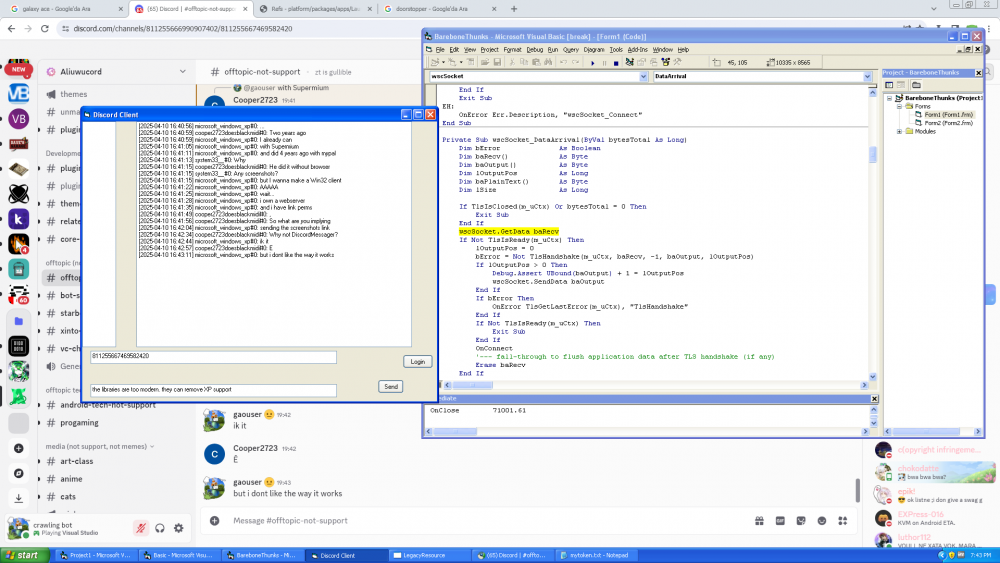Click the Start run button in VB toolbar
The height and width of the screenshot is (563, 1000).
tap(591, 62)
